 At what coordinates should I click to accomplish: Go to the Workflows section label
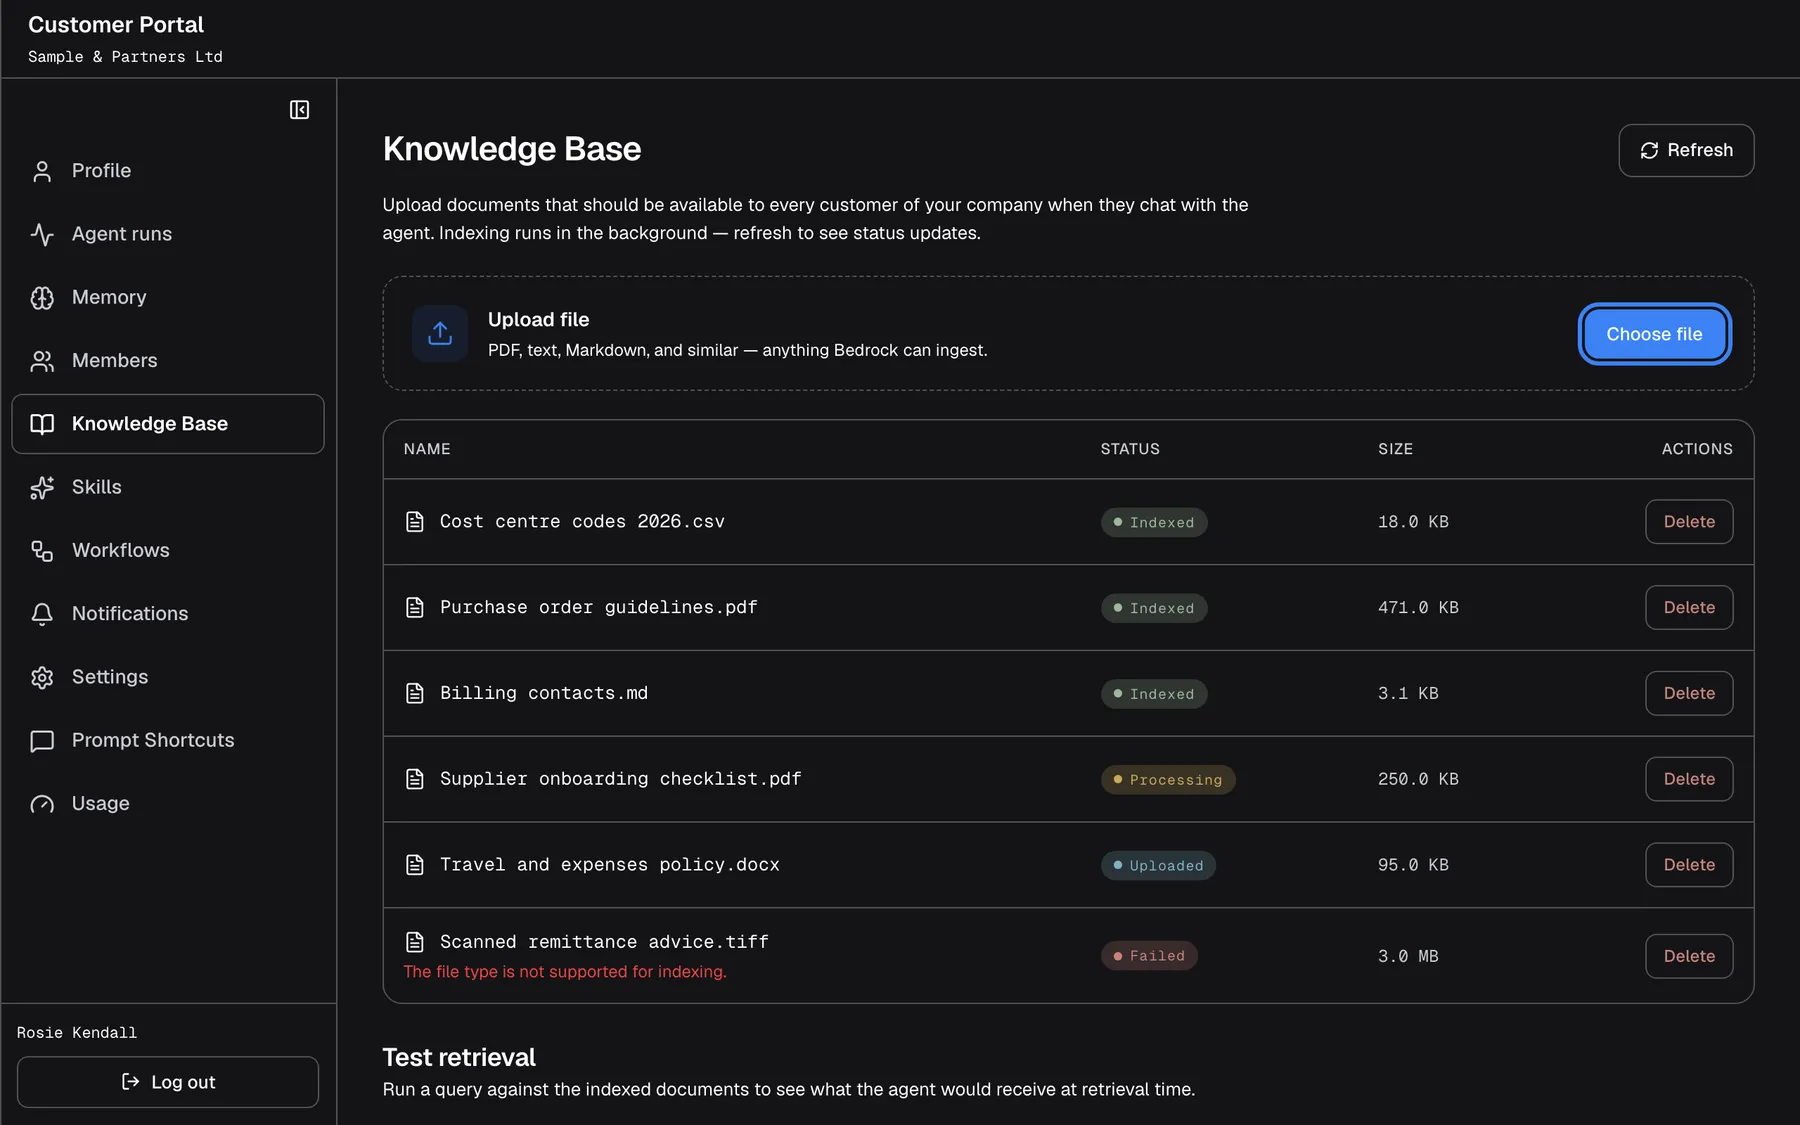121,550
